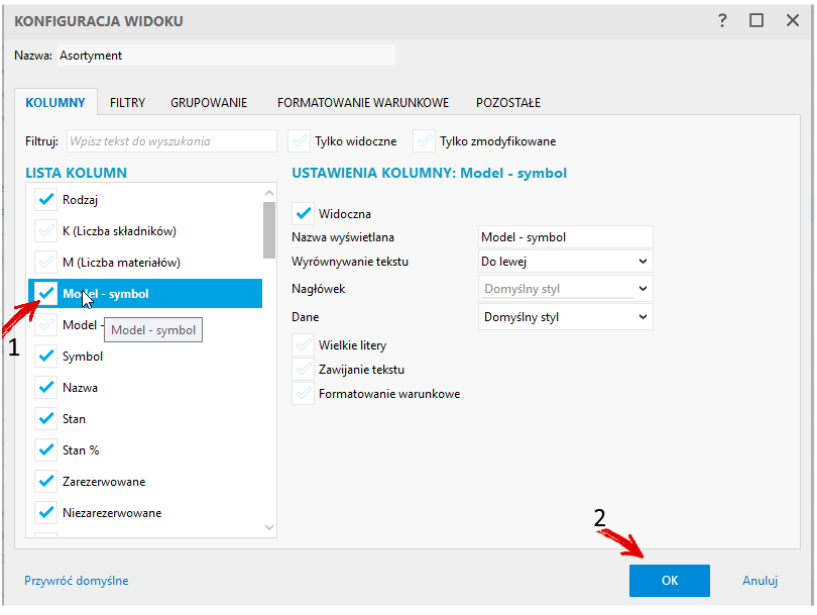Screen dimensions: 817x615
Task: Confirm with the OK button
Action: click(x=669, y=580)
